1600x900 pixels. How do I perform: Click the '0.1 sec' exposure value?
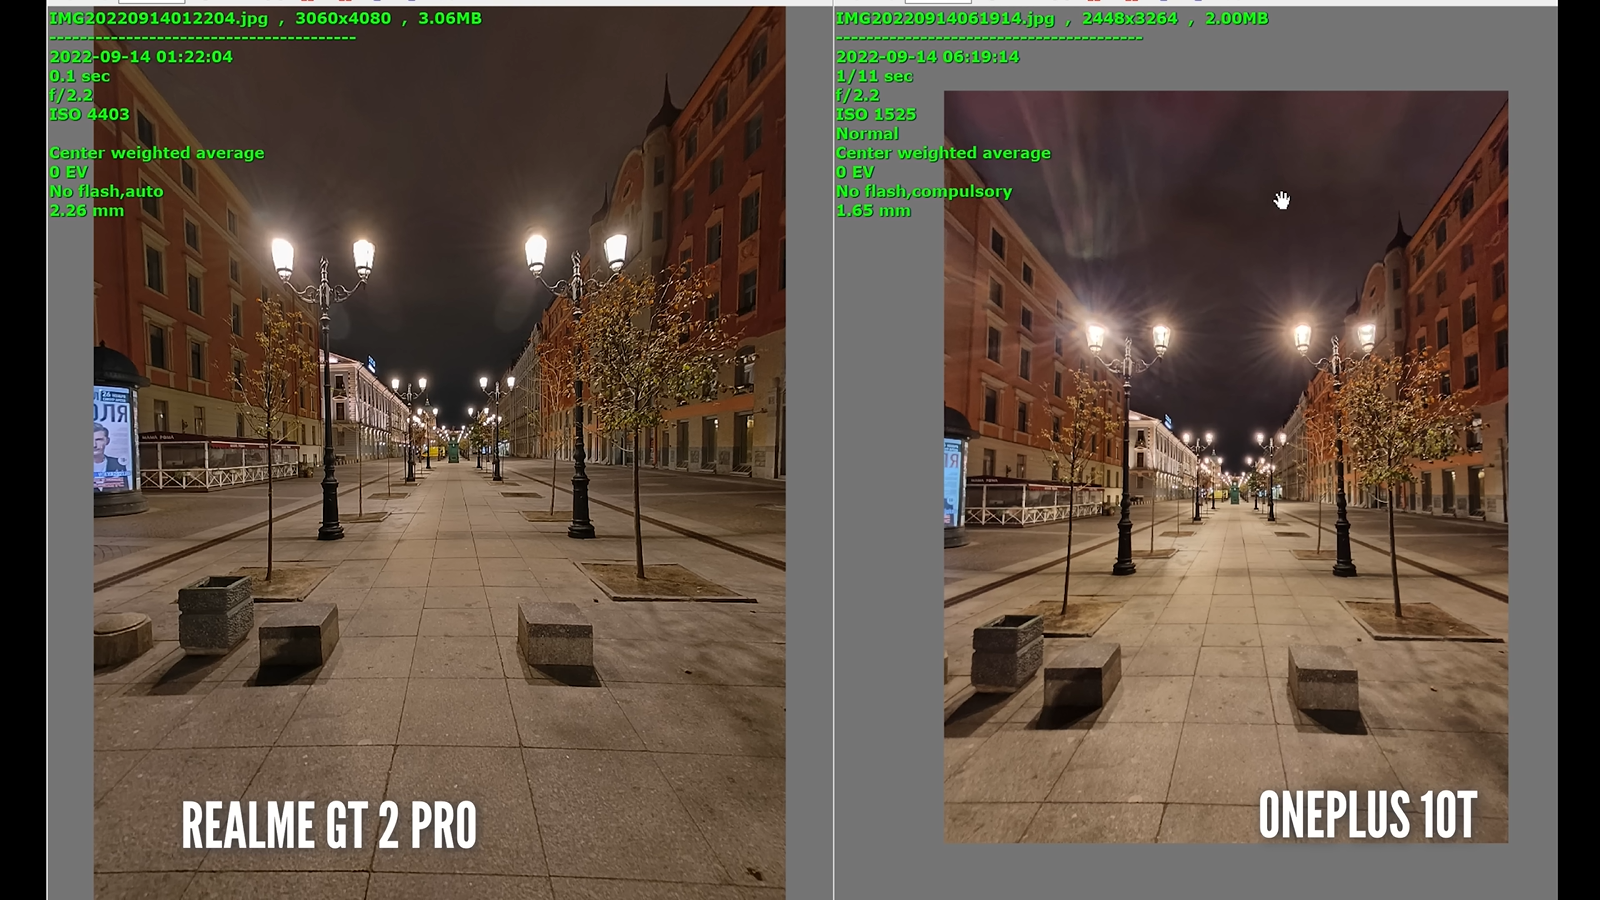point(80,76)
